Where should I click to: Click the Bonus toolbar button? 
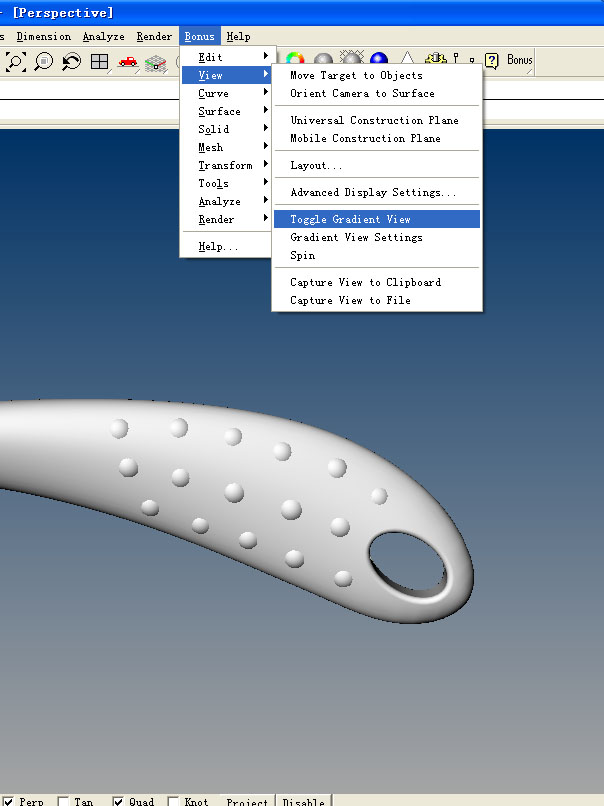click(x=520, y=60)
